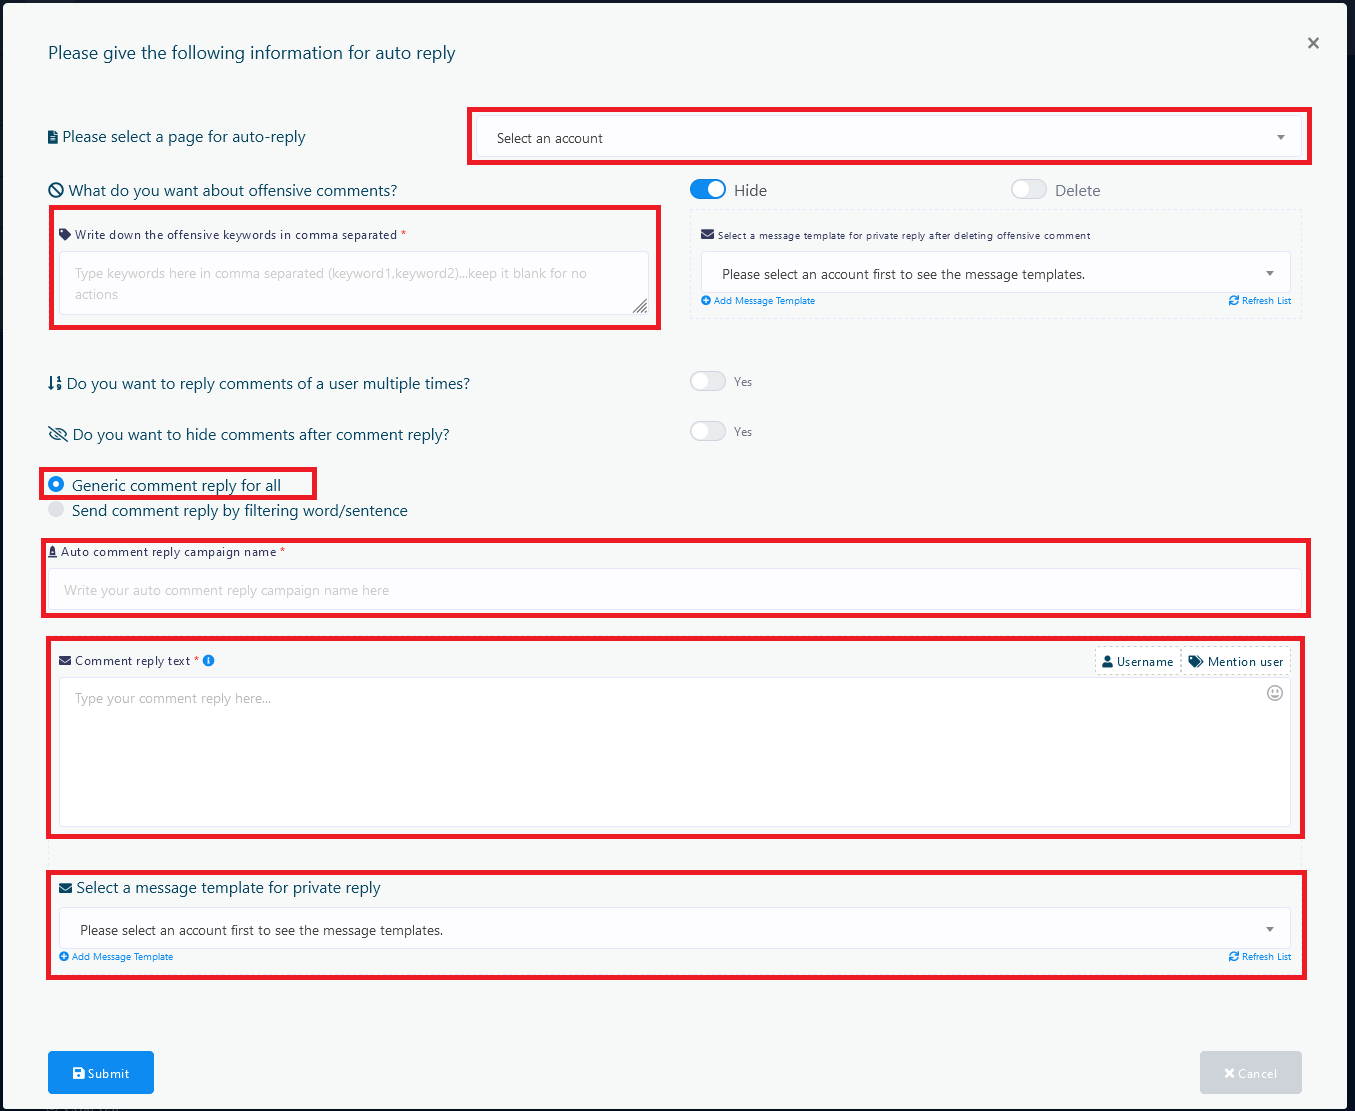Click Add Message Template under offensive comment
The height and width of the screenshot is (1111, 1355).
pos(758,301)
